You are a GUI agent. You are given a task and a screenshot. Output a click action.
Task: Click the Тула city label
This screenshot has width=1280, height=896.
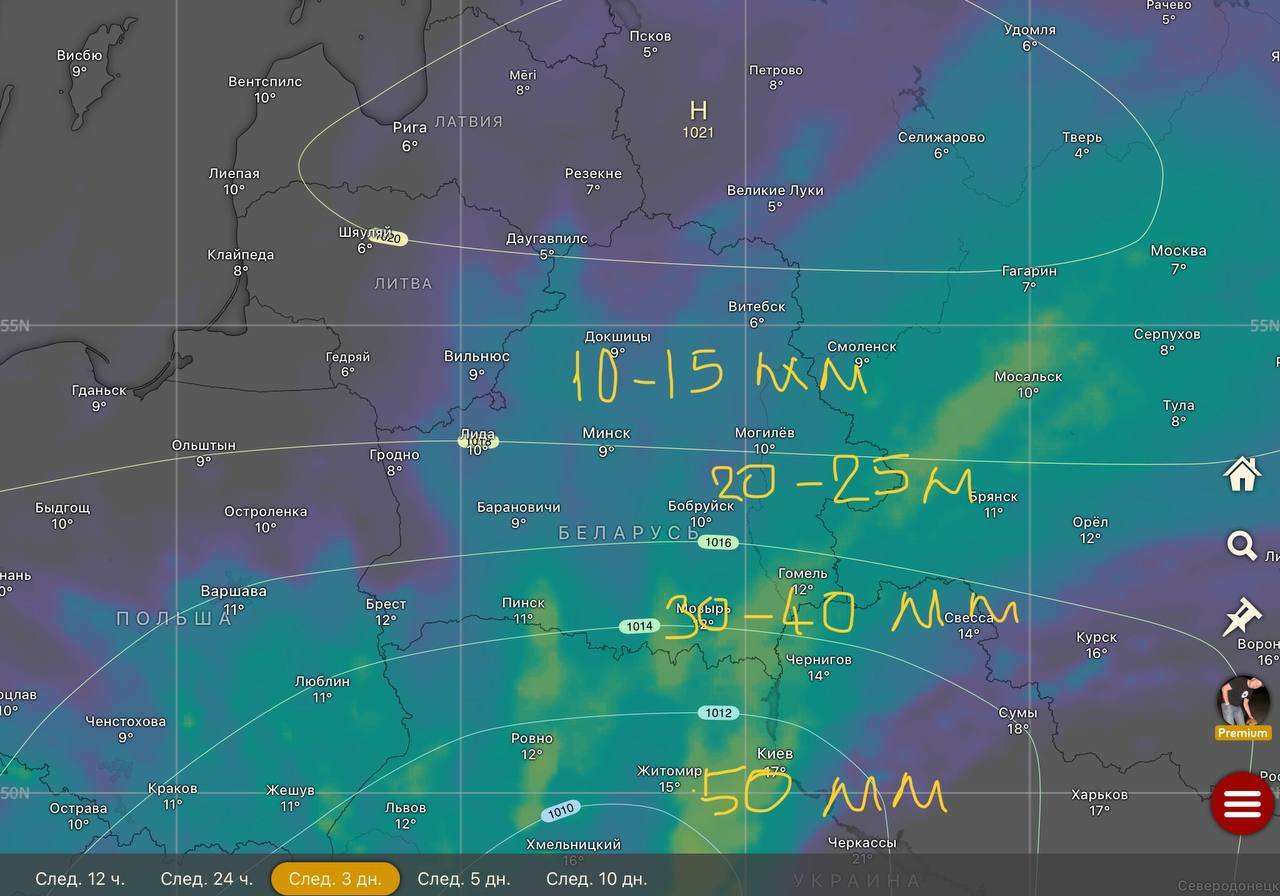point(1179,405)
